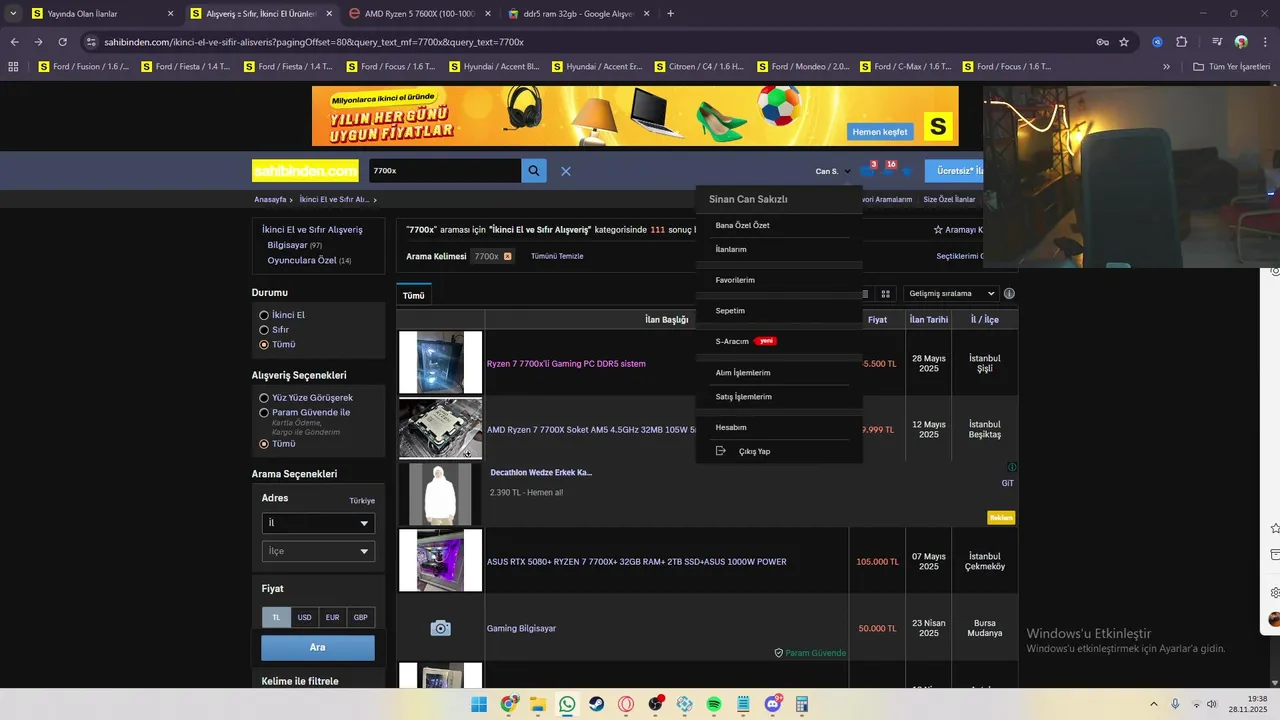Bookmark this page with the star icon
1280x720 pixels.
(x=1124, y=42)
